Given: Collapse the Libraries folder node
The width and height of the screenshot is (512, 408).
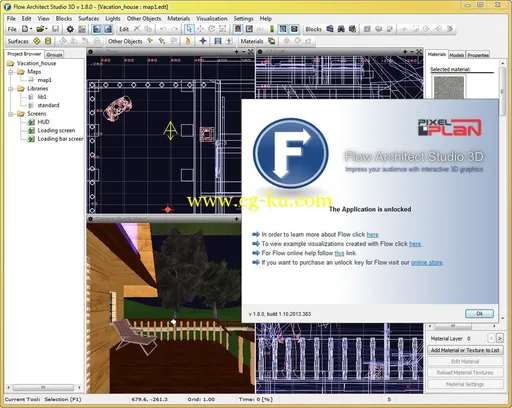Looking at the screenshot, I should [11, 89].
